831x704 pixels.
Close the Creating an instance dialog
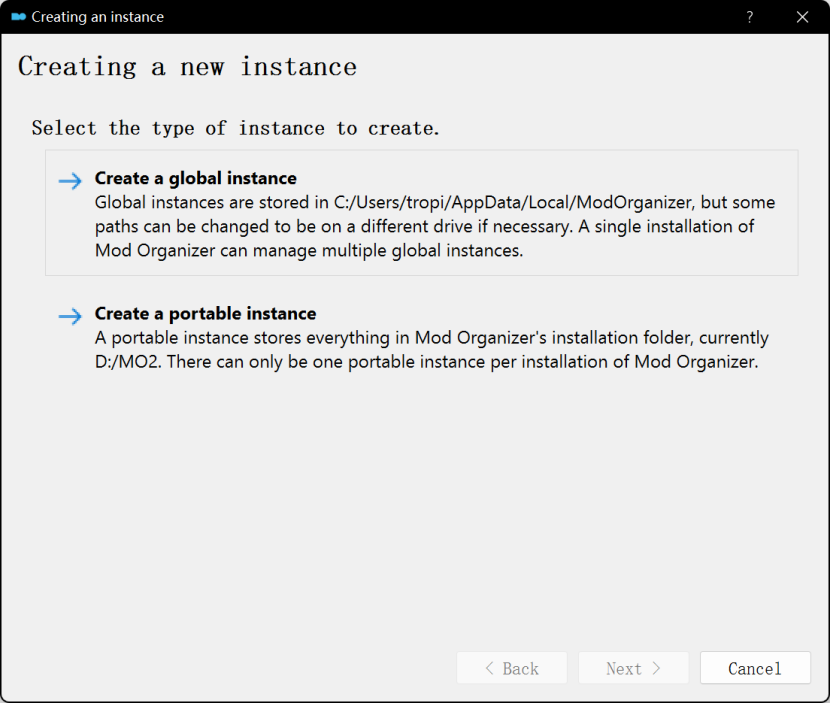802,17
